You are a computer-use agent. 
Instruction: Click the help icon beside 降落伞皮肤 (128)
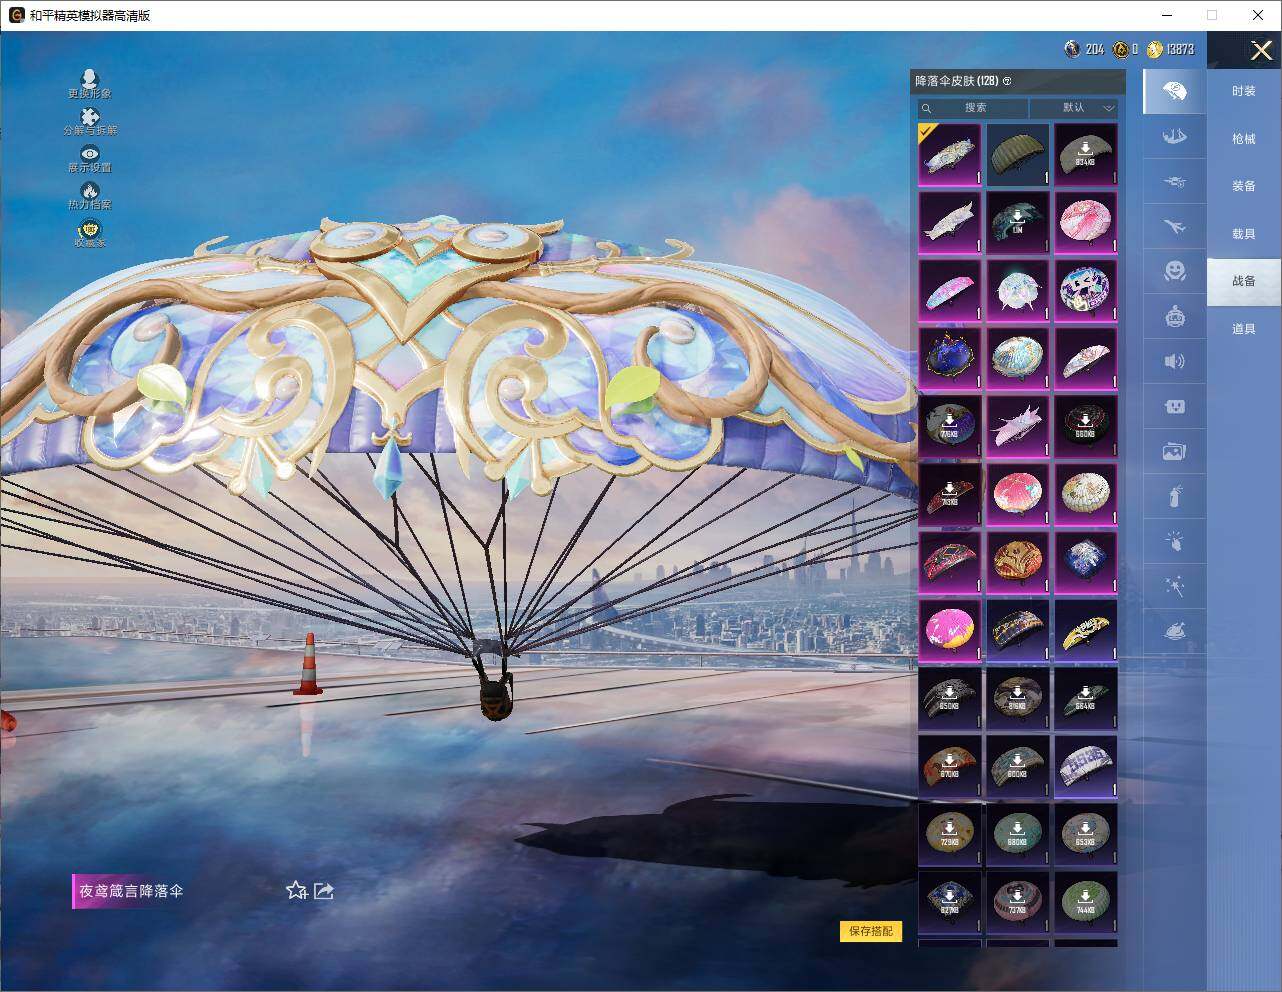point(1007,81)
